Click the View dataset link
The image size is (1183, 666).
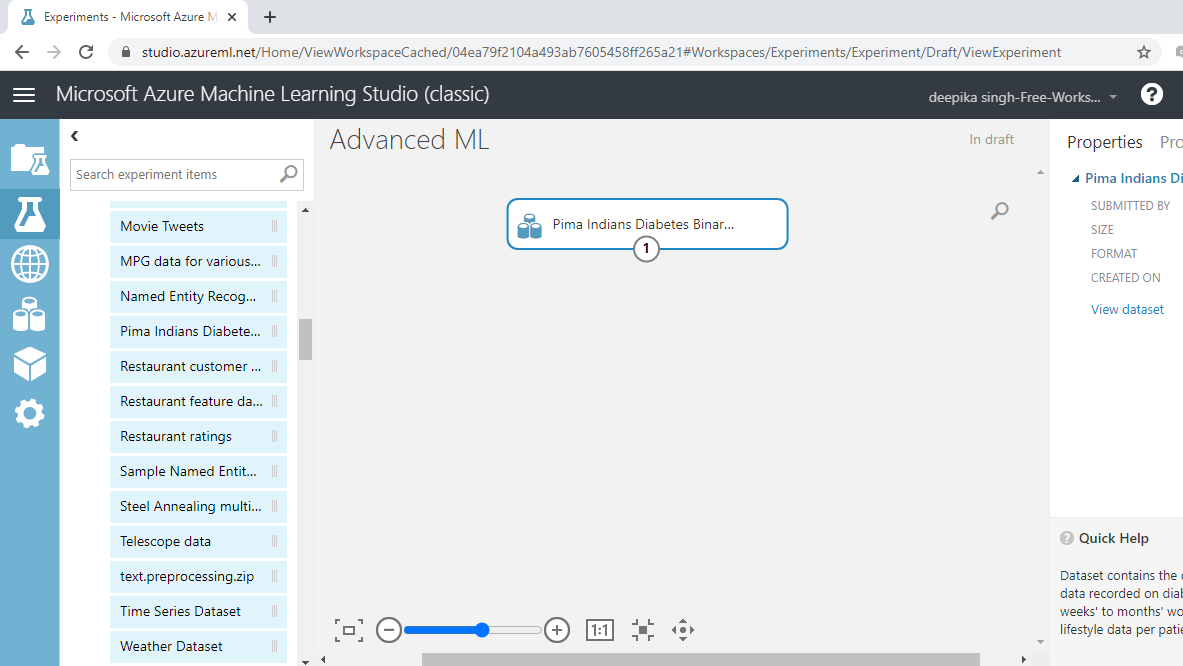1127,309
